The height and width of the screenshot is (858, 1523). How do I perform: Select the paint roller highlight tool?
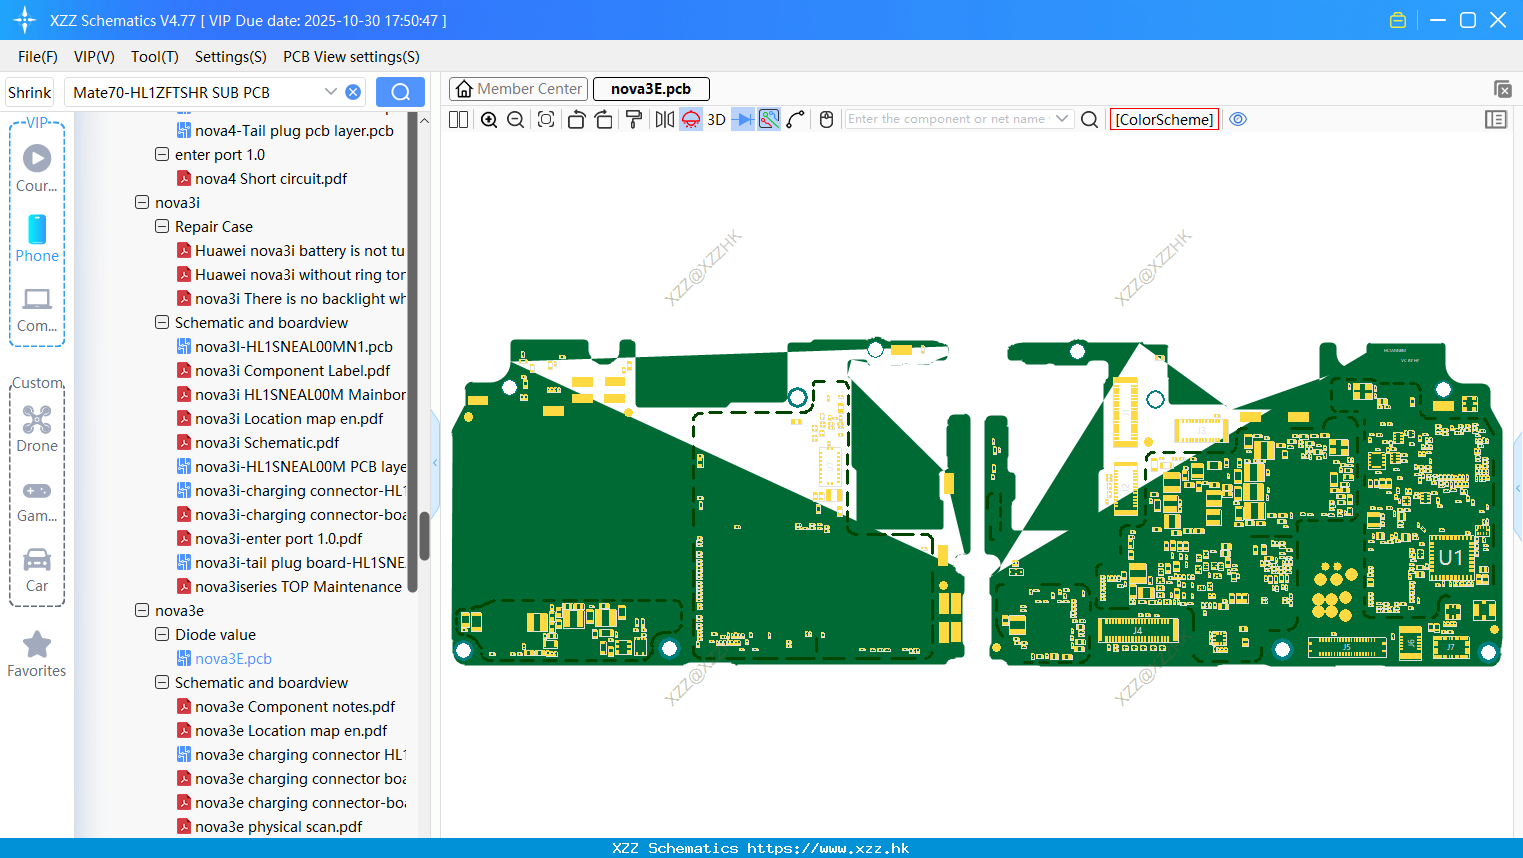pos(634,119)
